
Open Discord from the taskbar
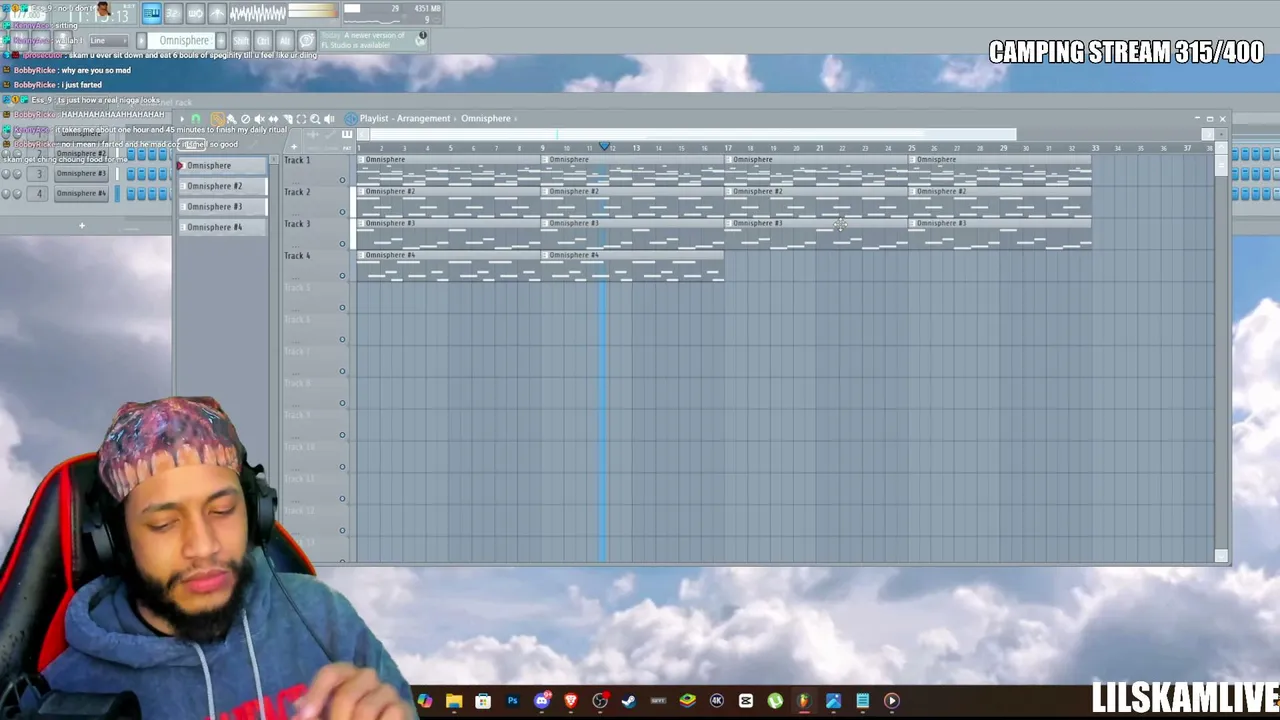[x=541, y=701]
